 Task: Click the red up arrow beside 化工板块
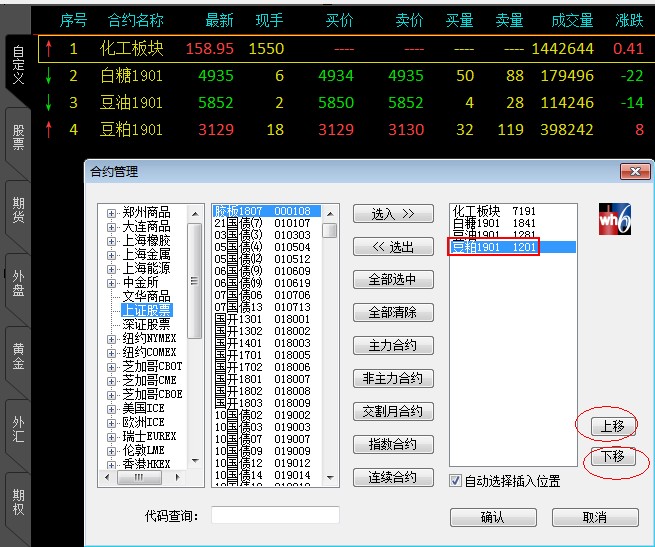coord(47,48)
